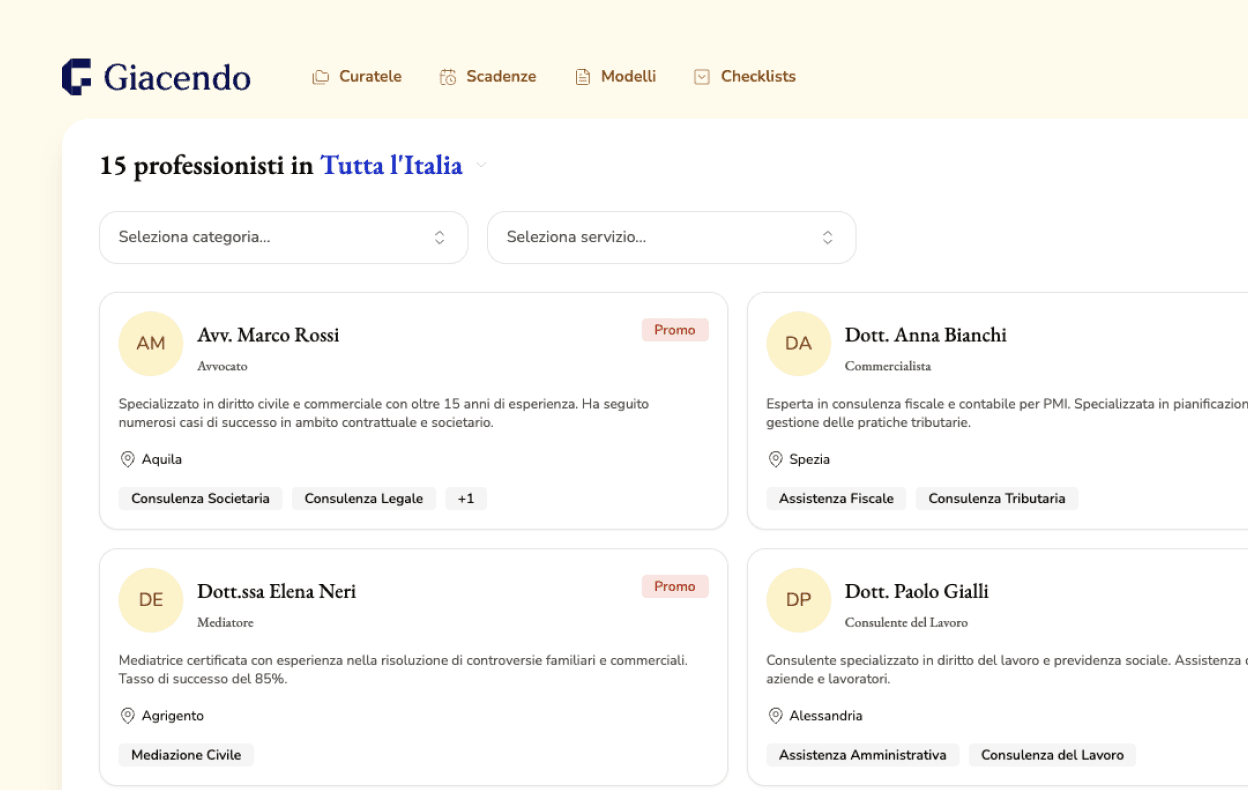Click the Scadenze calendar clock icon
Screen dimensions: 1248x790
448,77
